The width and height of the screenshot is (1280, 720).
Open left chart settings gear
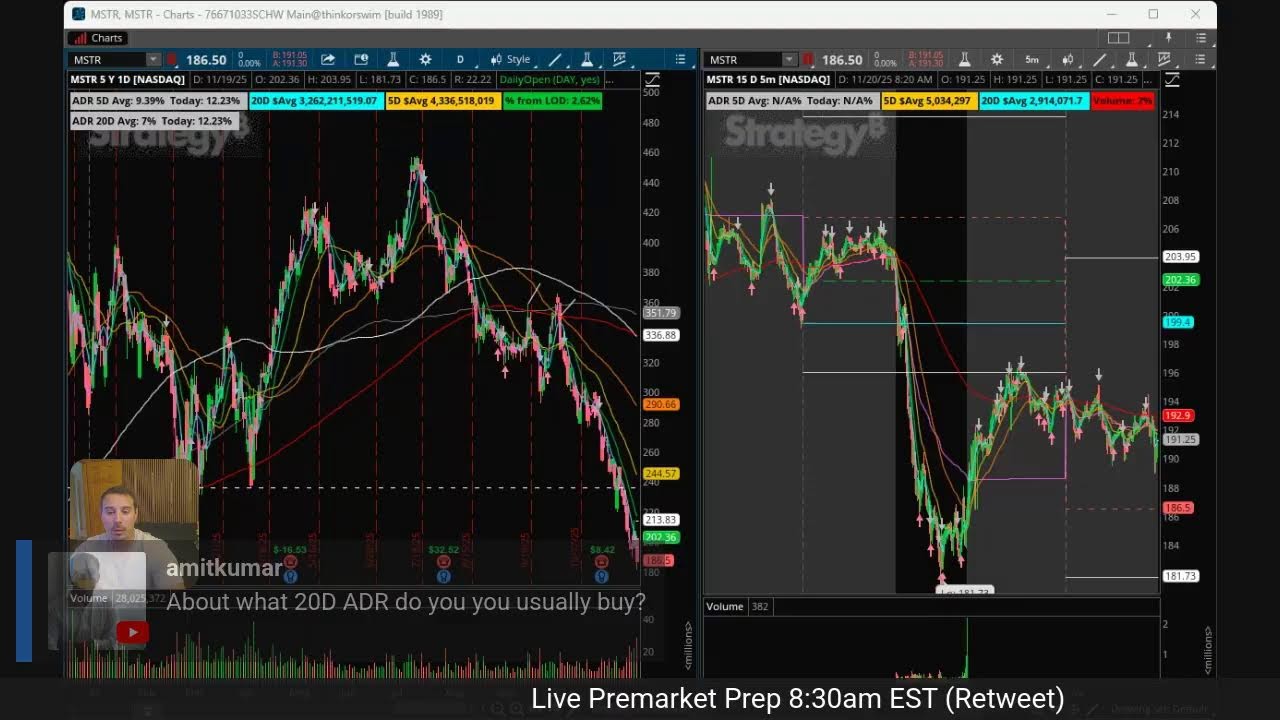(x=425, y=60)
